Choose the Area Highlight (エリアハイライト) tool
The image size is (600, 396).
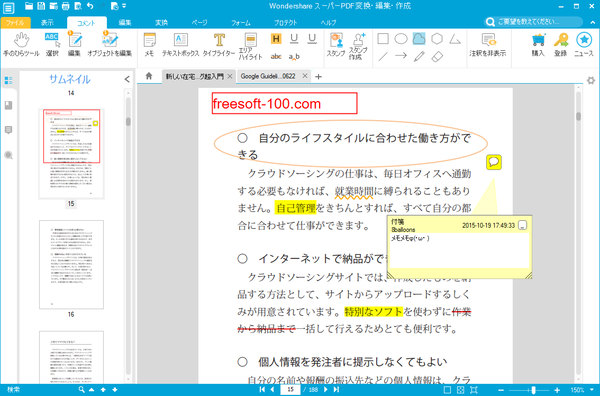(x=250, y=46)
